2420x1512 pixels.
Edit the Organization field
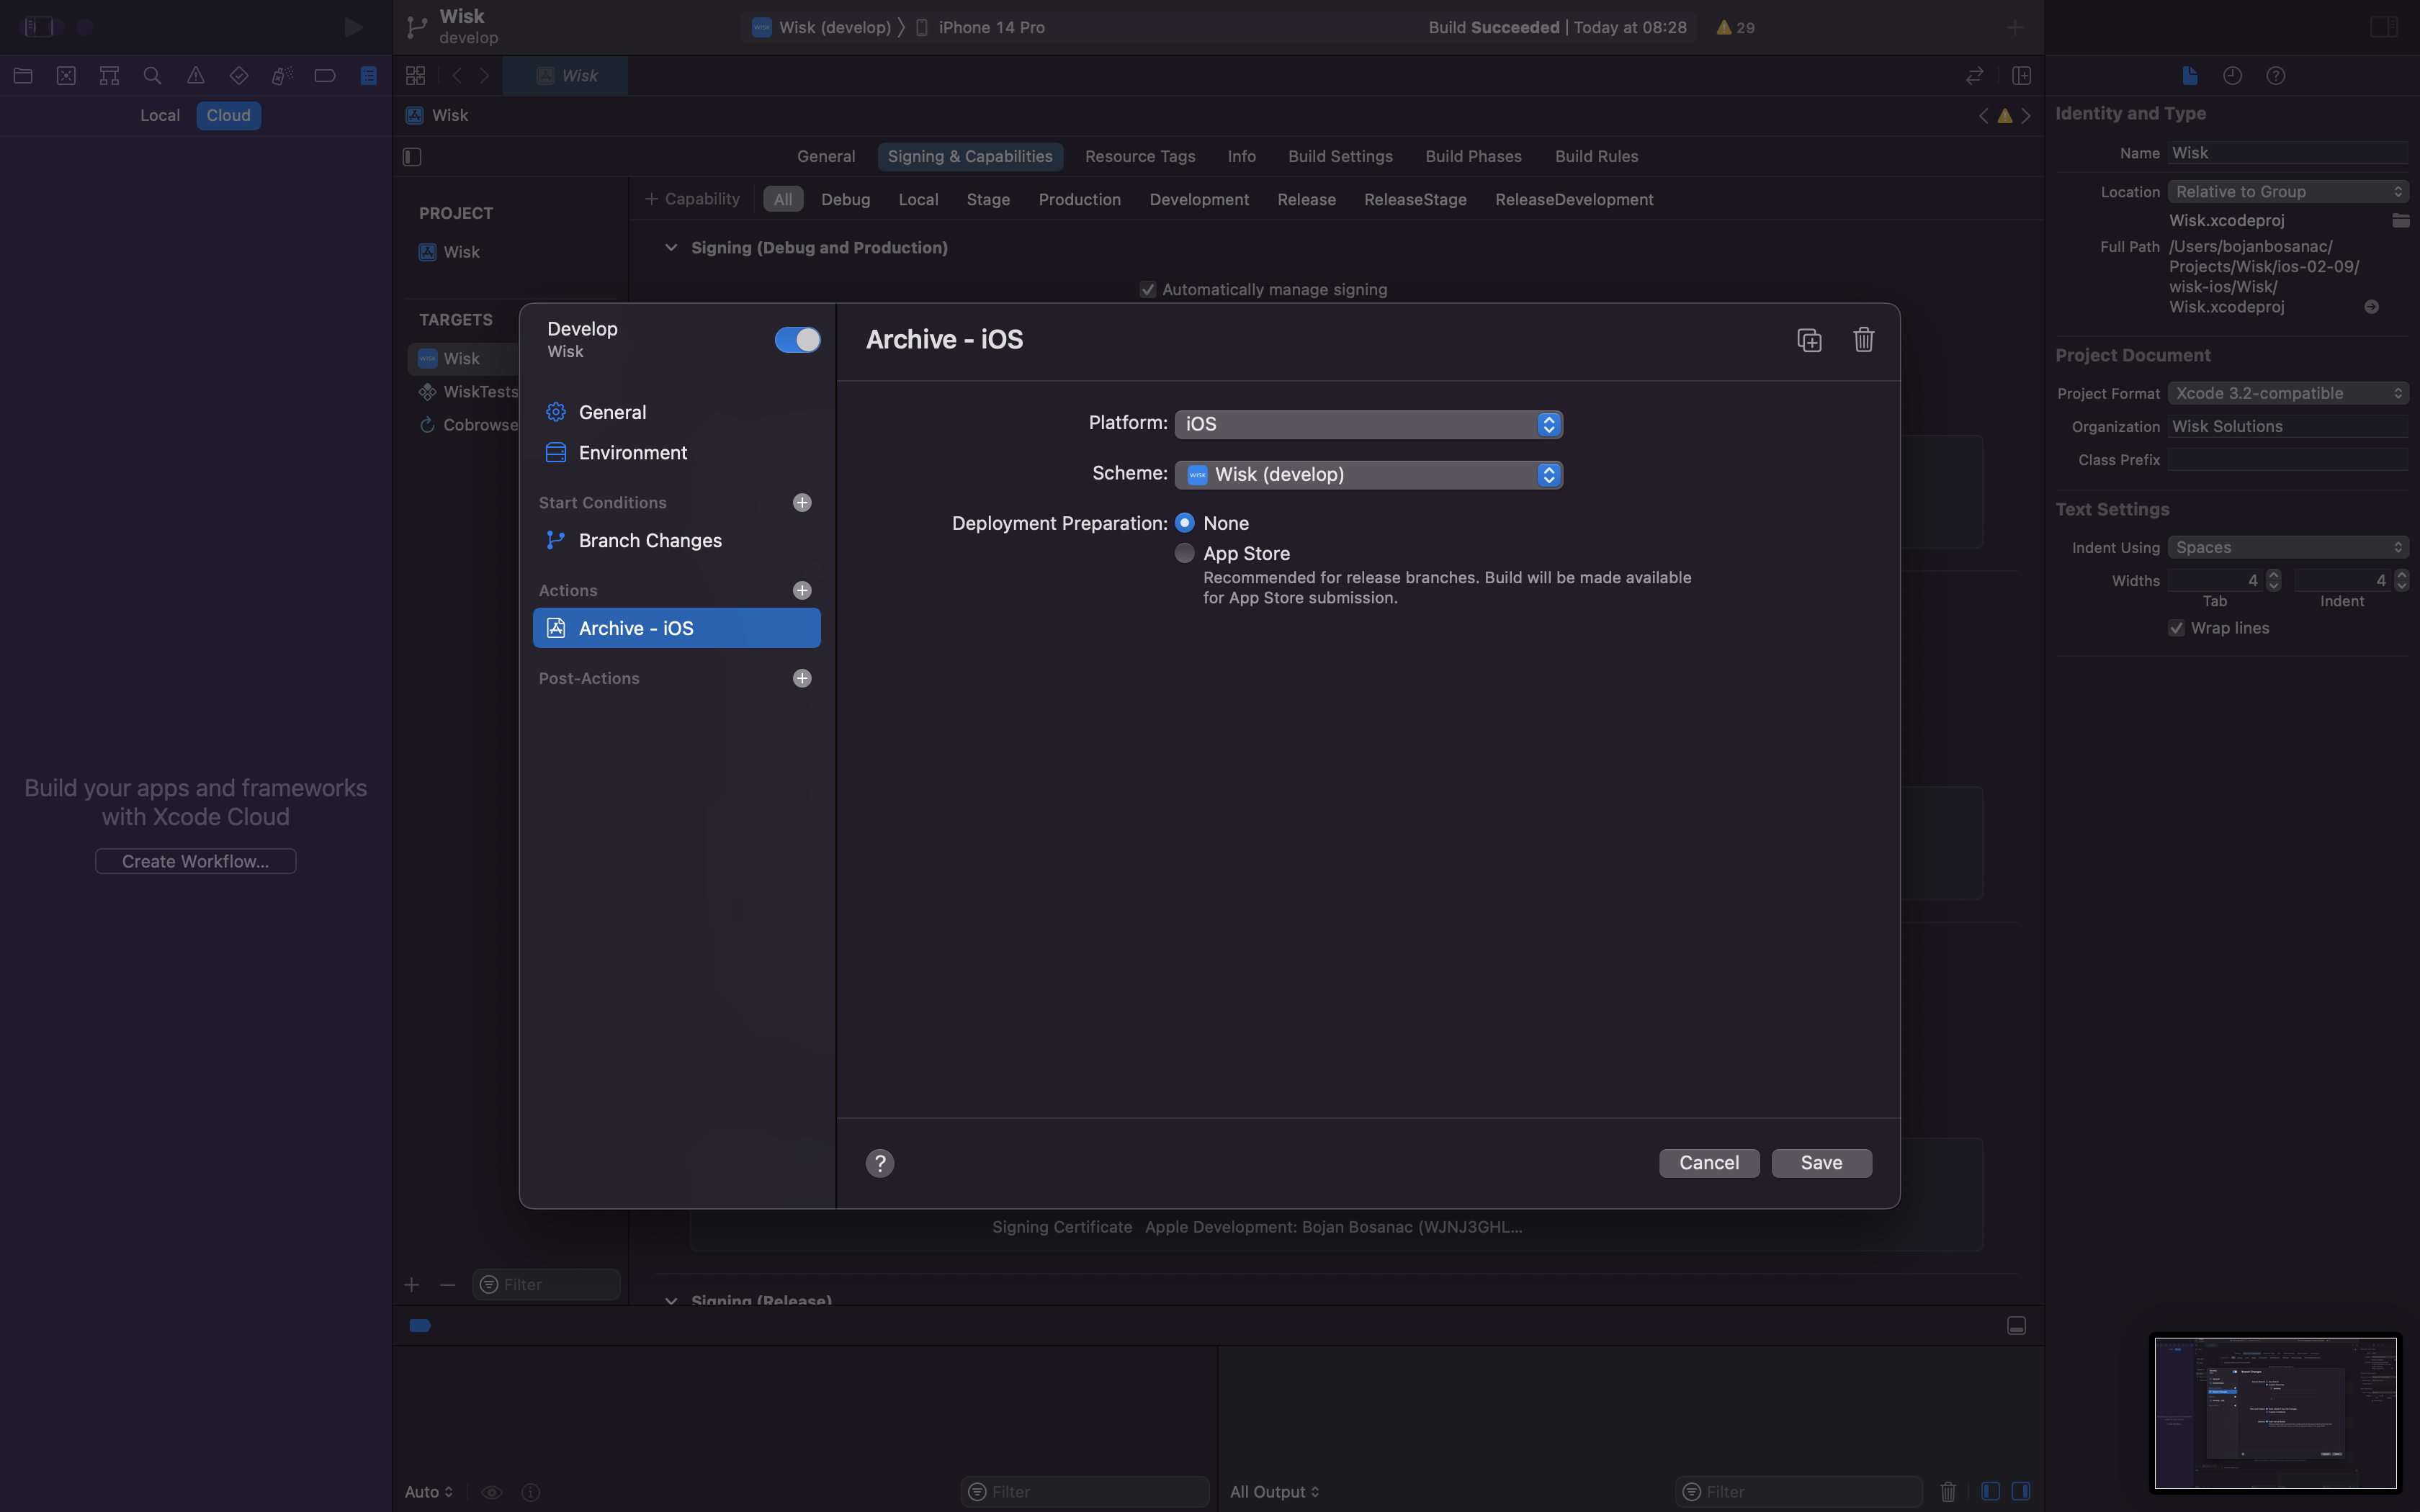[2288, 427]
